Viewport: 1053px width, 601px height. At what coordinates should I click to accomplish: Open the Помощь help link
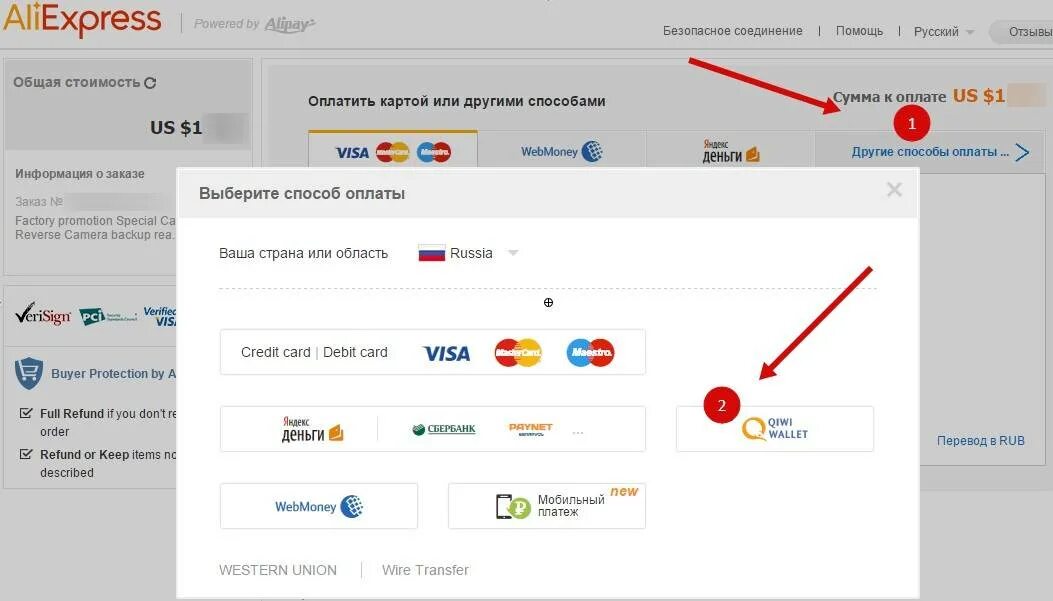(x=859, y=31)
